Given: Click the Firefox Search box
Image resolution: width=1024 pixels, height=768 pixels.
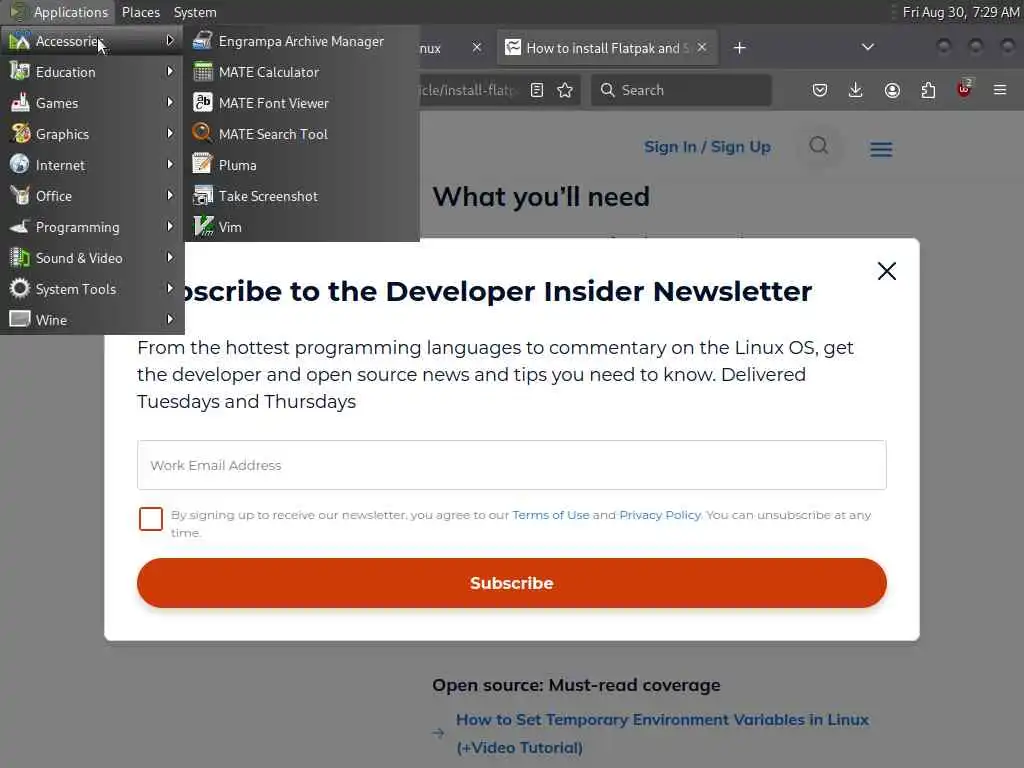Looking at the screenshot, I should coord(681,90).
